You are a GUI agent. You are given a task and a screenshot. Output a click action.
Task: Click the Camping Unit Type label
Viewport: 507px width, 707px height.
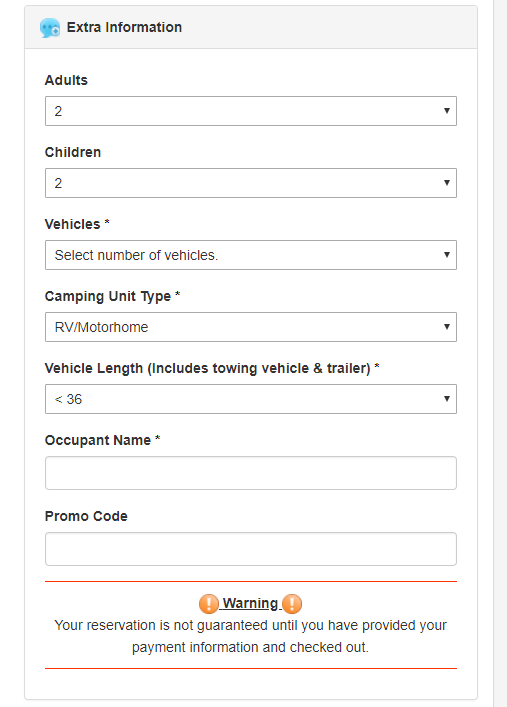point(112,296)
